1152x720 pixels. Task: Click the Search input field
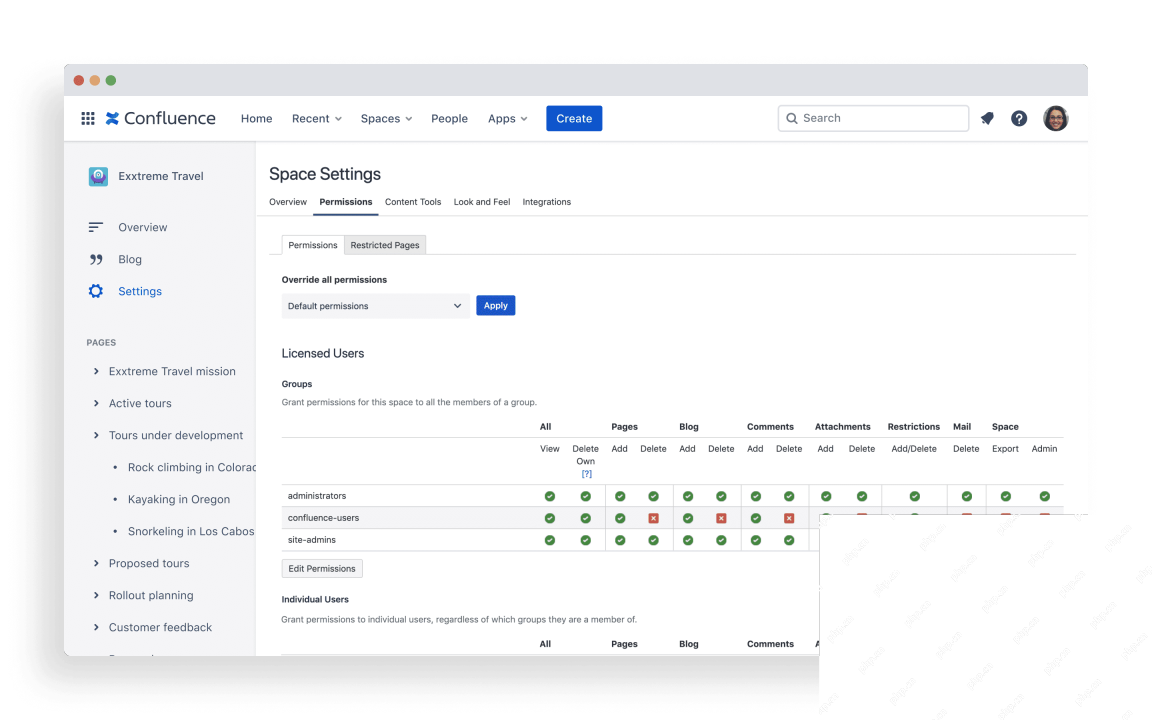click(x=874, y=118)
